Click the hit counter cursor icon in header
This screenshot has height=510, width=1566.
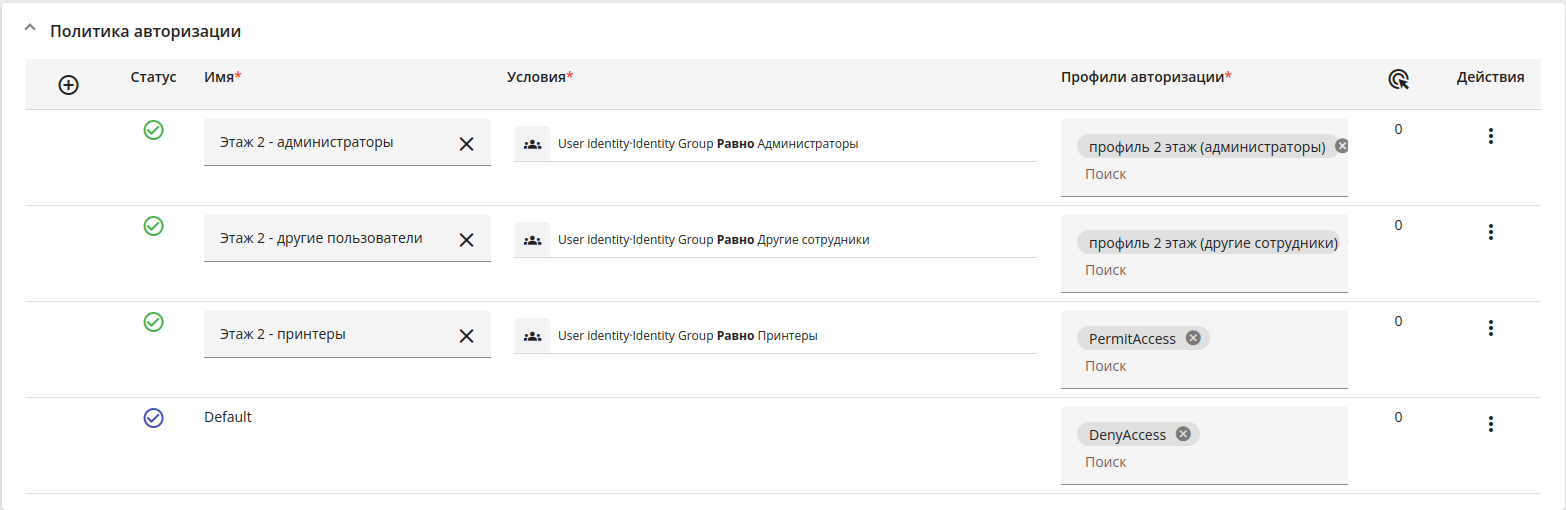pyautogui.click(x=1398, y=80)
